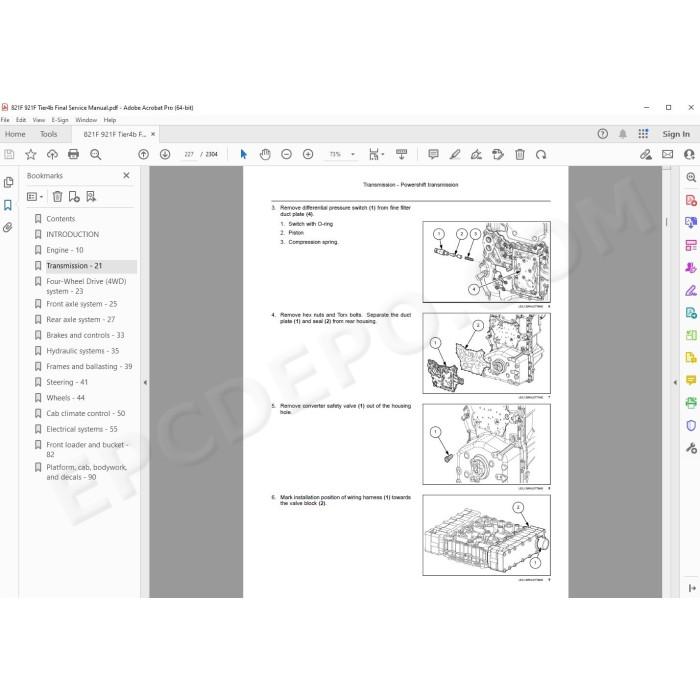
Task: Open the Engine - 10 bookmark
Action: point(65,250)
